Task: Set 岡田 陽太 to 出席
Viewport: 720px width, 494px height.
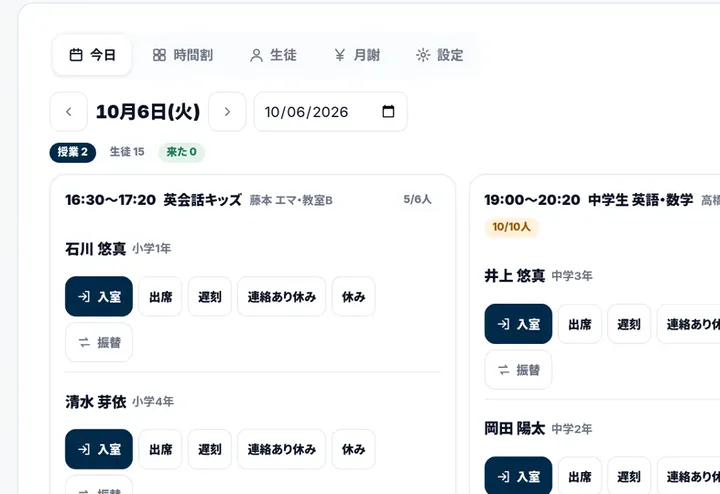Action: pyautogui.click(x=579, y=476)
